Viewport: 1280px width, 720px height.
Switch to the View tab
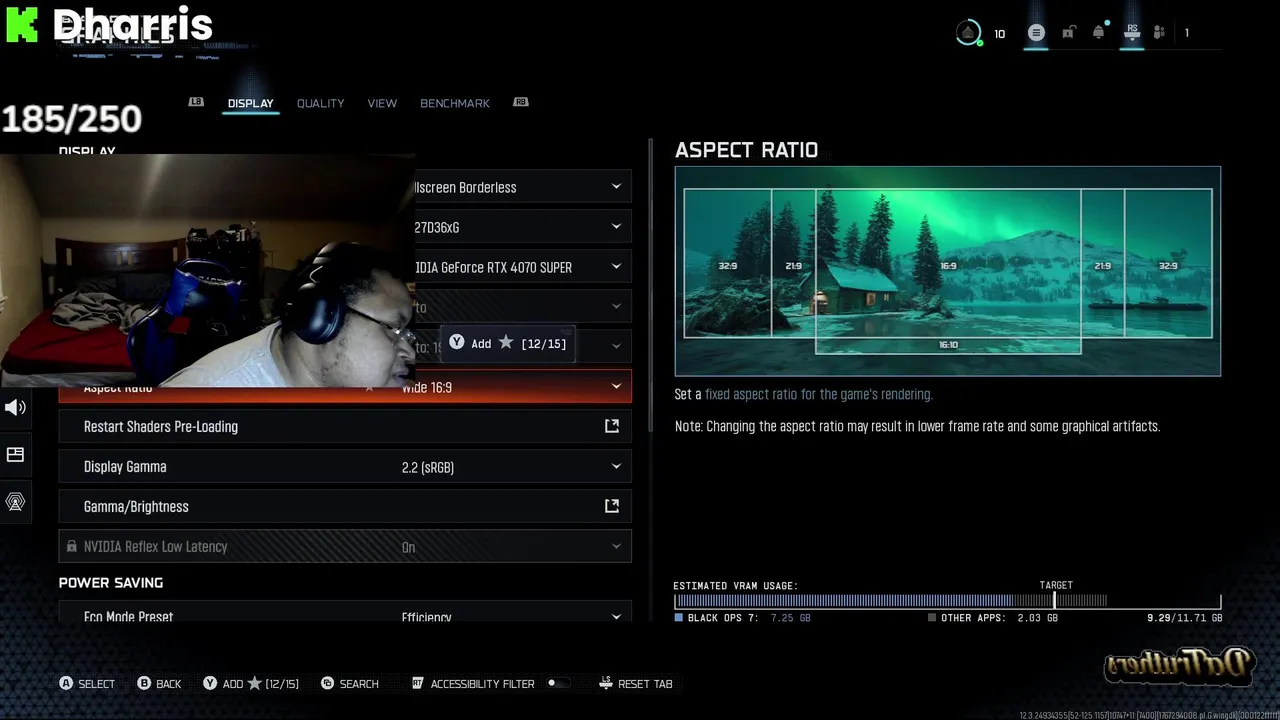[382, 103]
